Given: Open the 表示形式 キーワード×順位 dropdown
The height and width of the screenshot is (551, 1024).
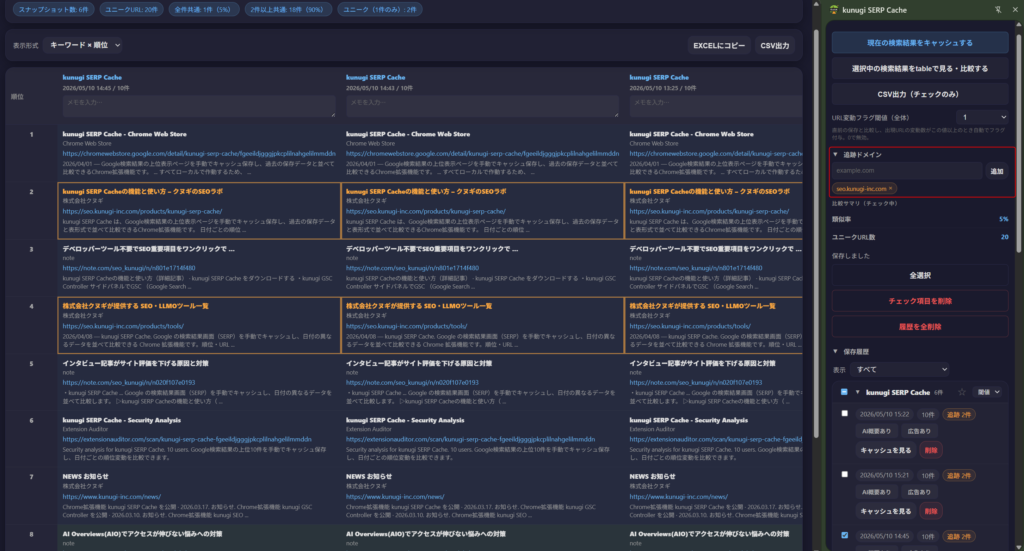Looking at the screenshot, I should (x=85, y=45).
